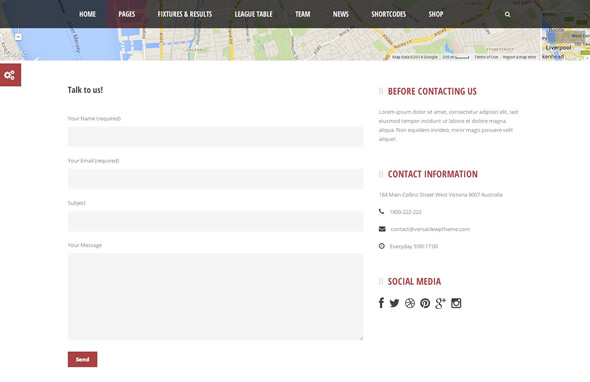The image size is (590, 382).
Task: Click the map zoom out minus button
Action: tap(18, 37)
